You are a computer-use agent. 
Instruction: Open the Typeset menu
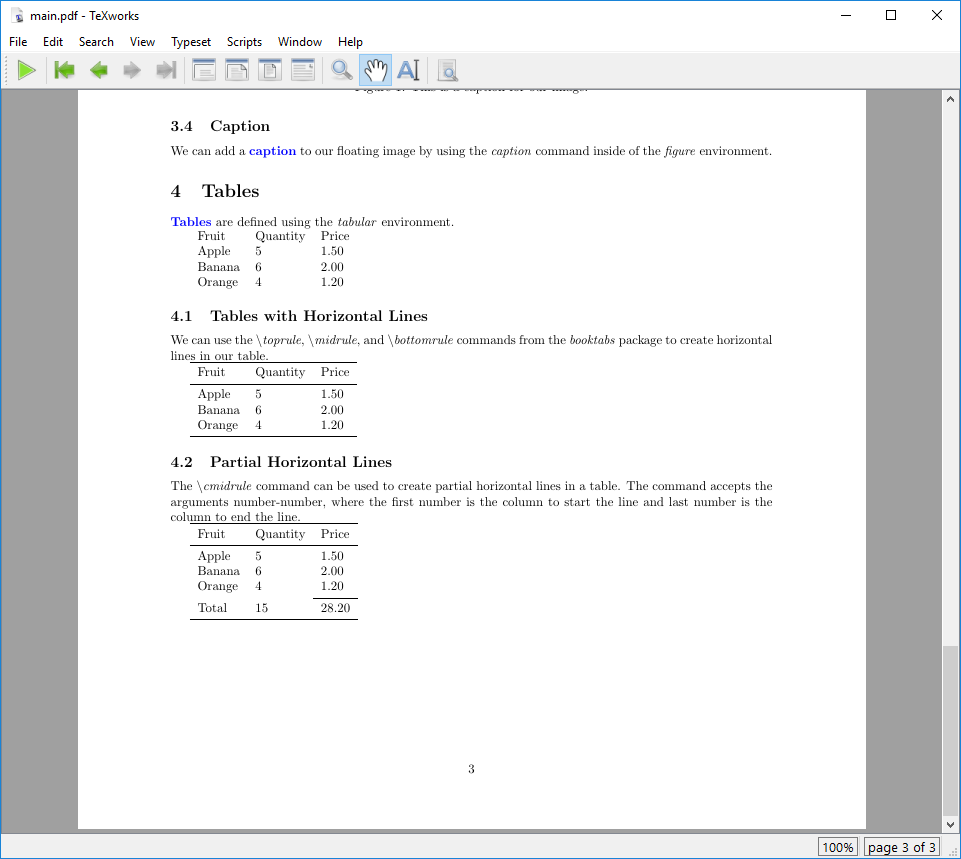(x=190, y=42)
